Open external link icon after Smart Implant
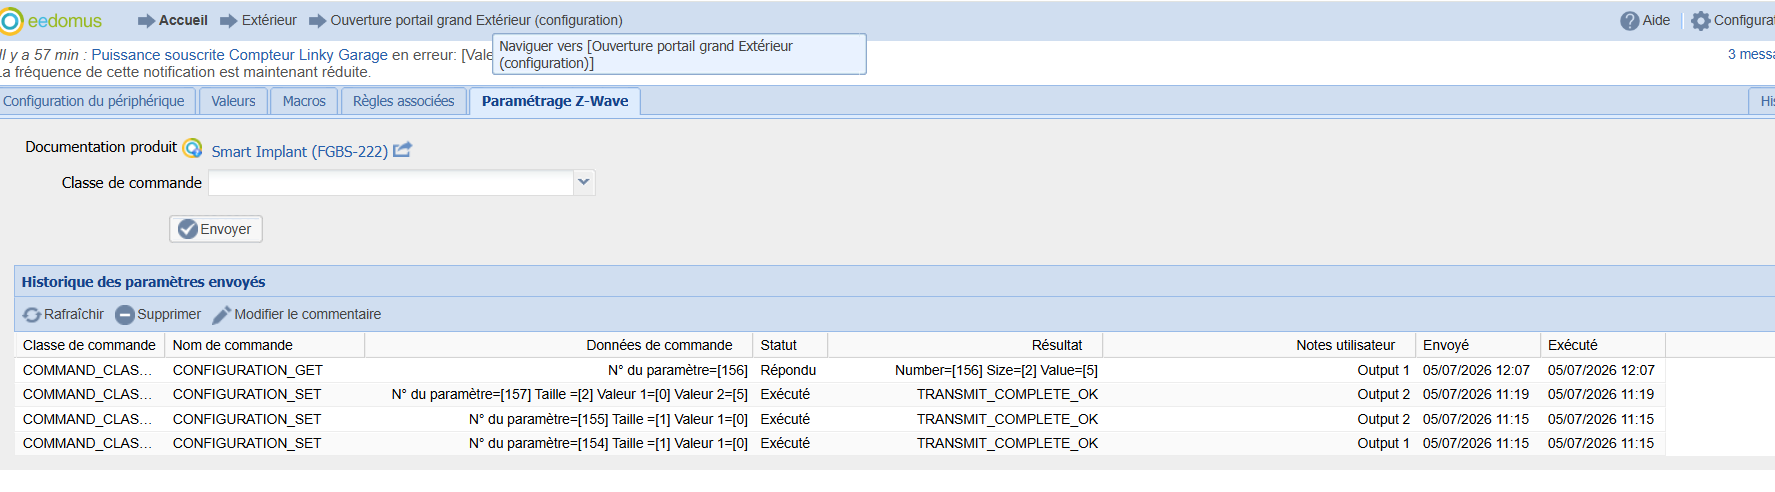This screenshot has height=492, width=1775. click(x=402, y=150)
